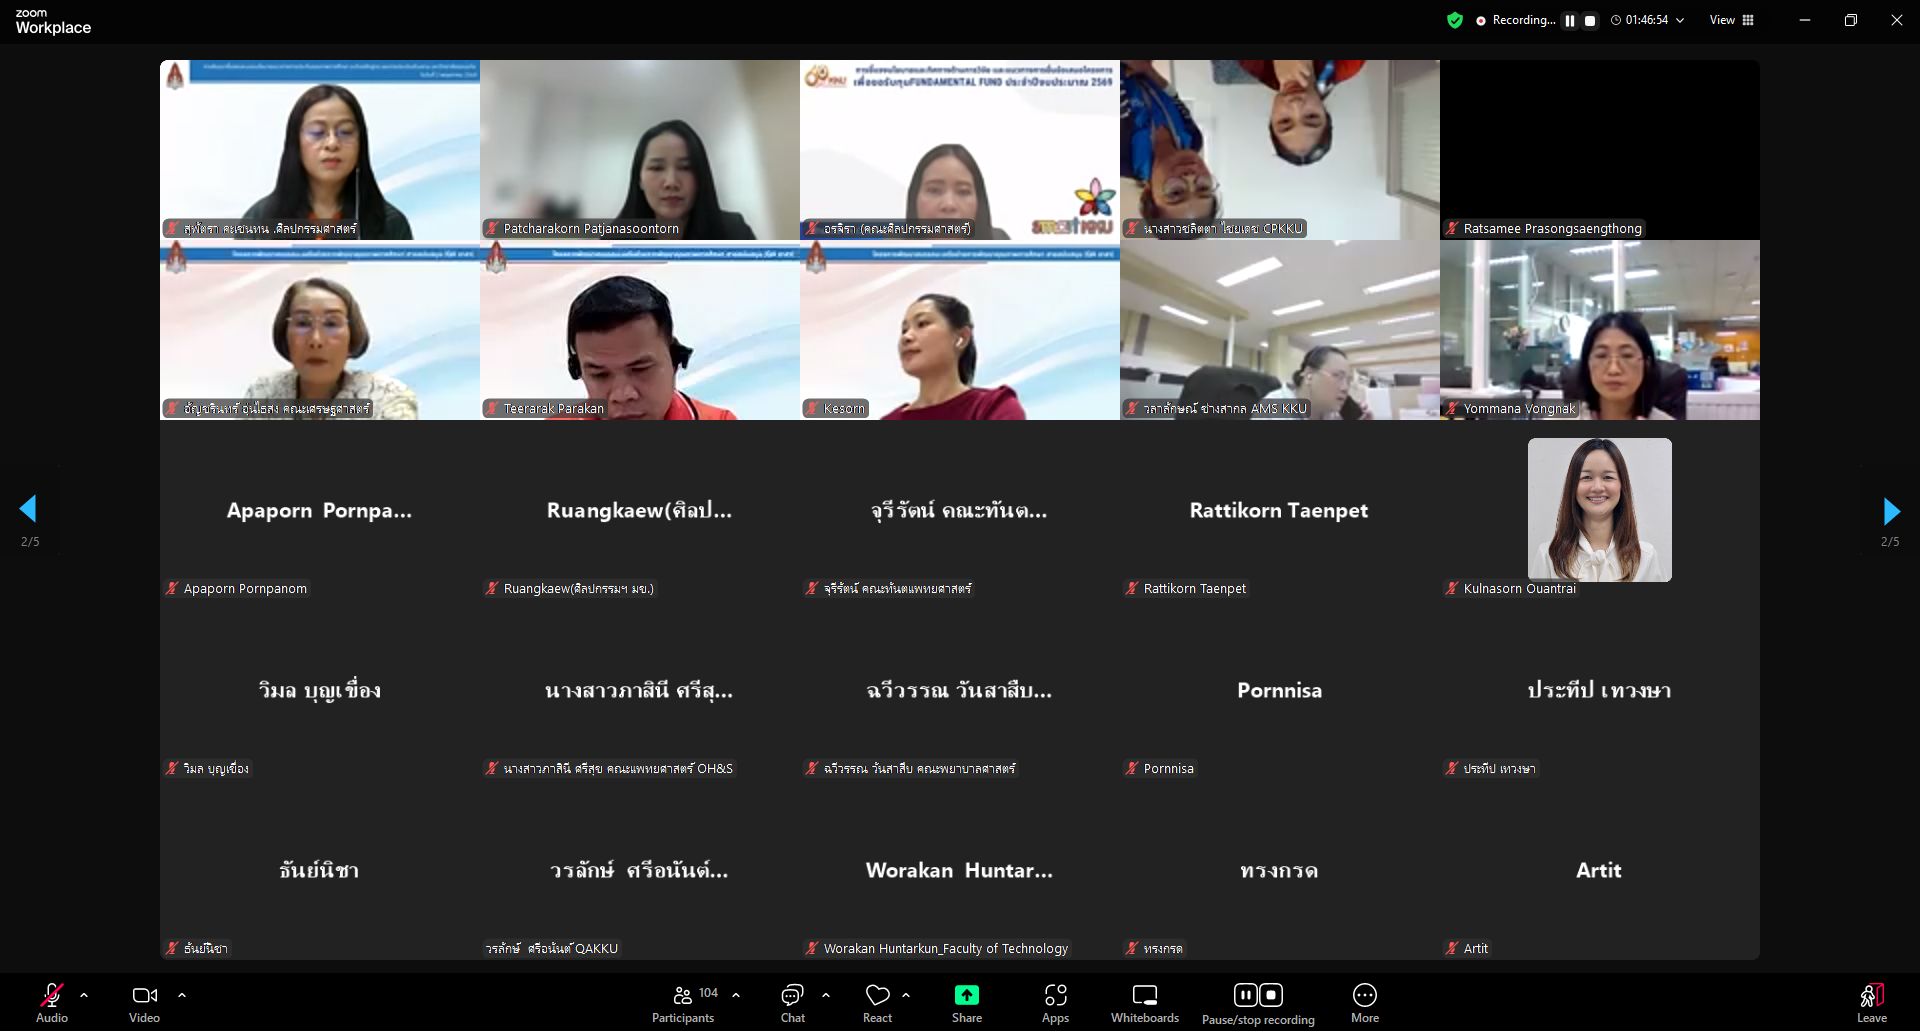Image resolution: width=1920 pixels, height=1032 pixels.
Task: Open video options caret next to Video
Action: (182, 995)
